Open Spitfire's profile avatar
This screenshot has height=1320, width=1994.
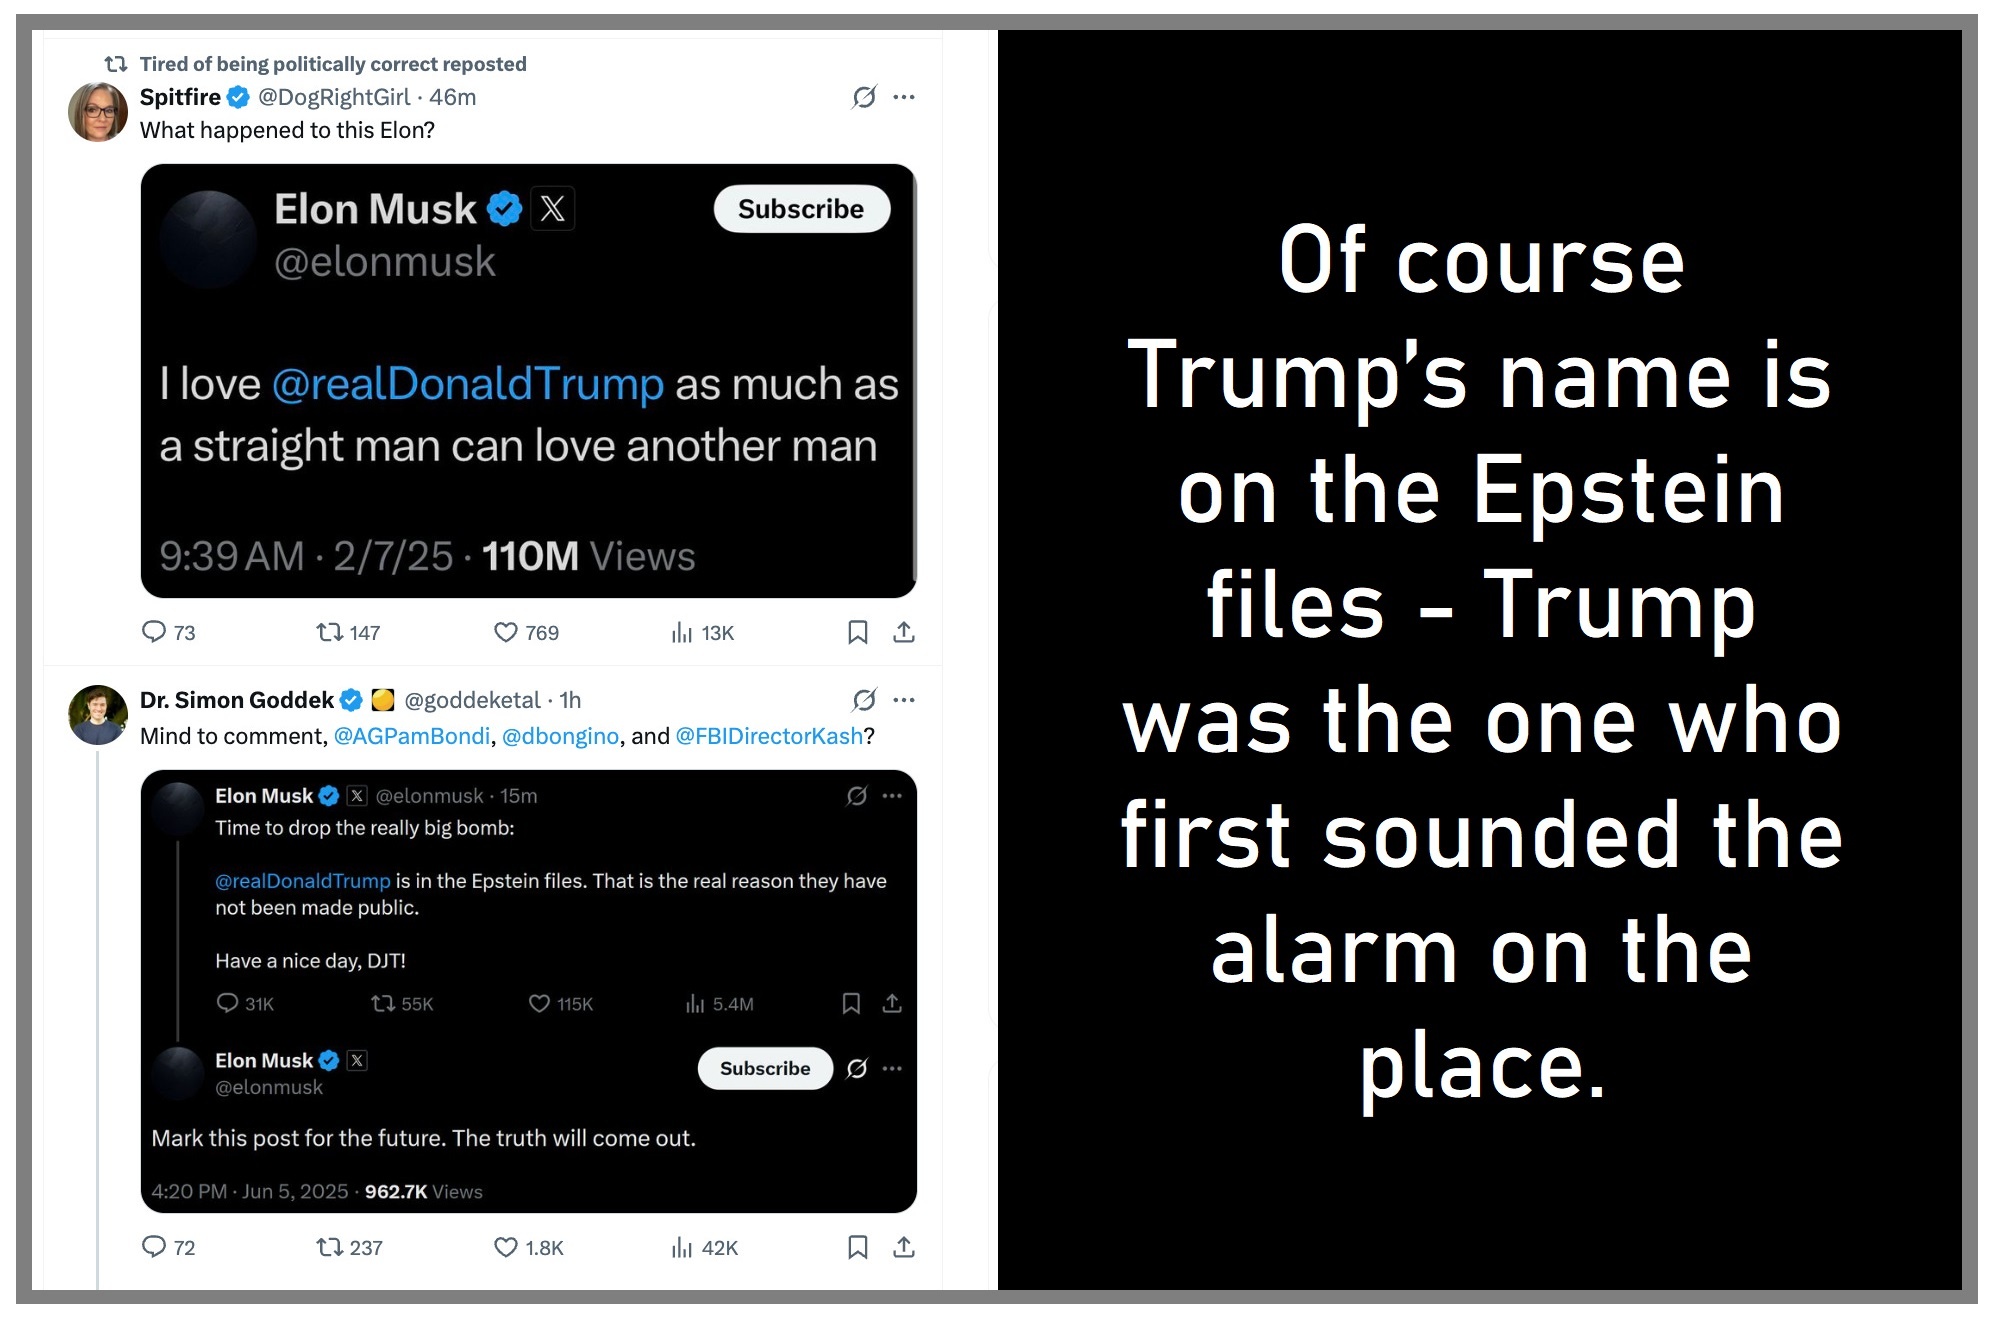pyautogui.click(x=97, y=112)
